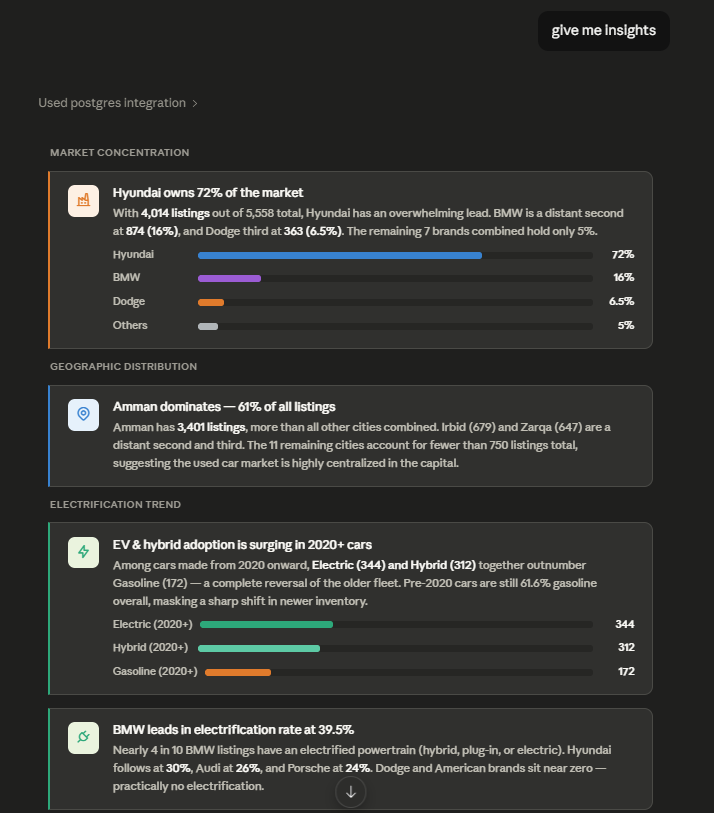Click the blue Hyundai 72% bar

pyautogui.click(x=340, y=255)
